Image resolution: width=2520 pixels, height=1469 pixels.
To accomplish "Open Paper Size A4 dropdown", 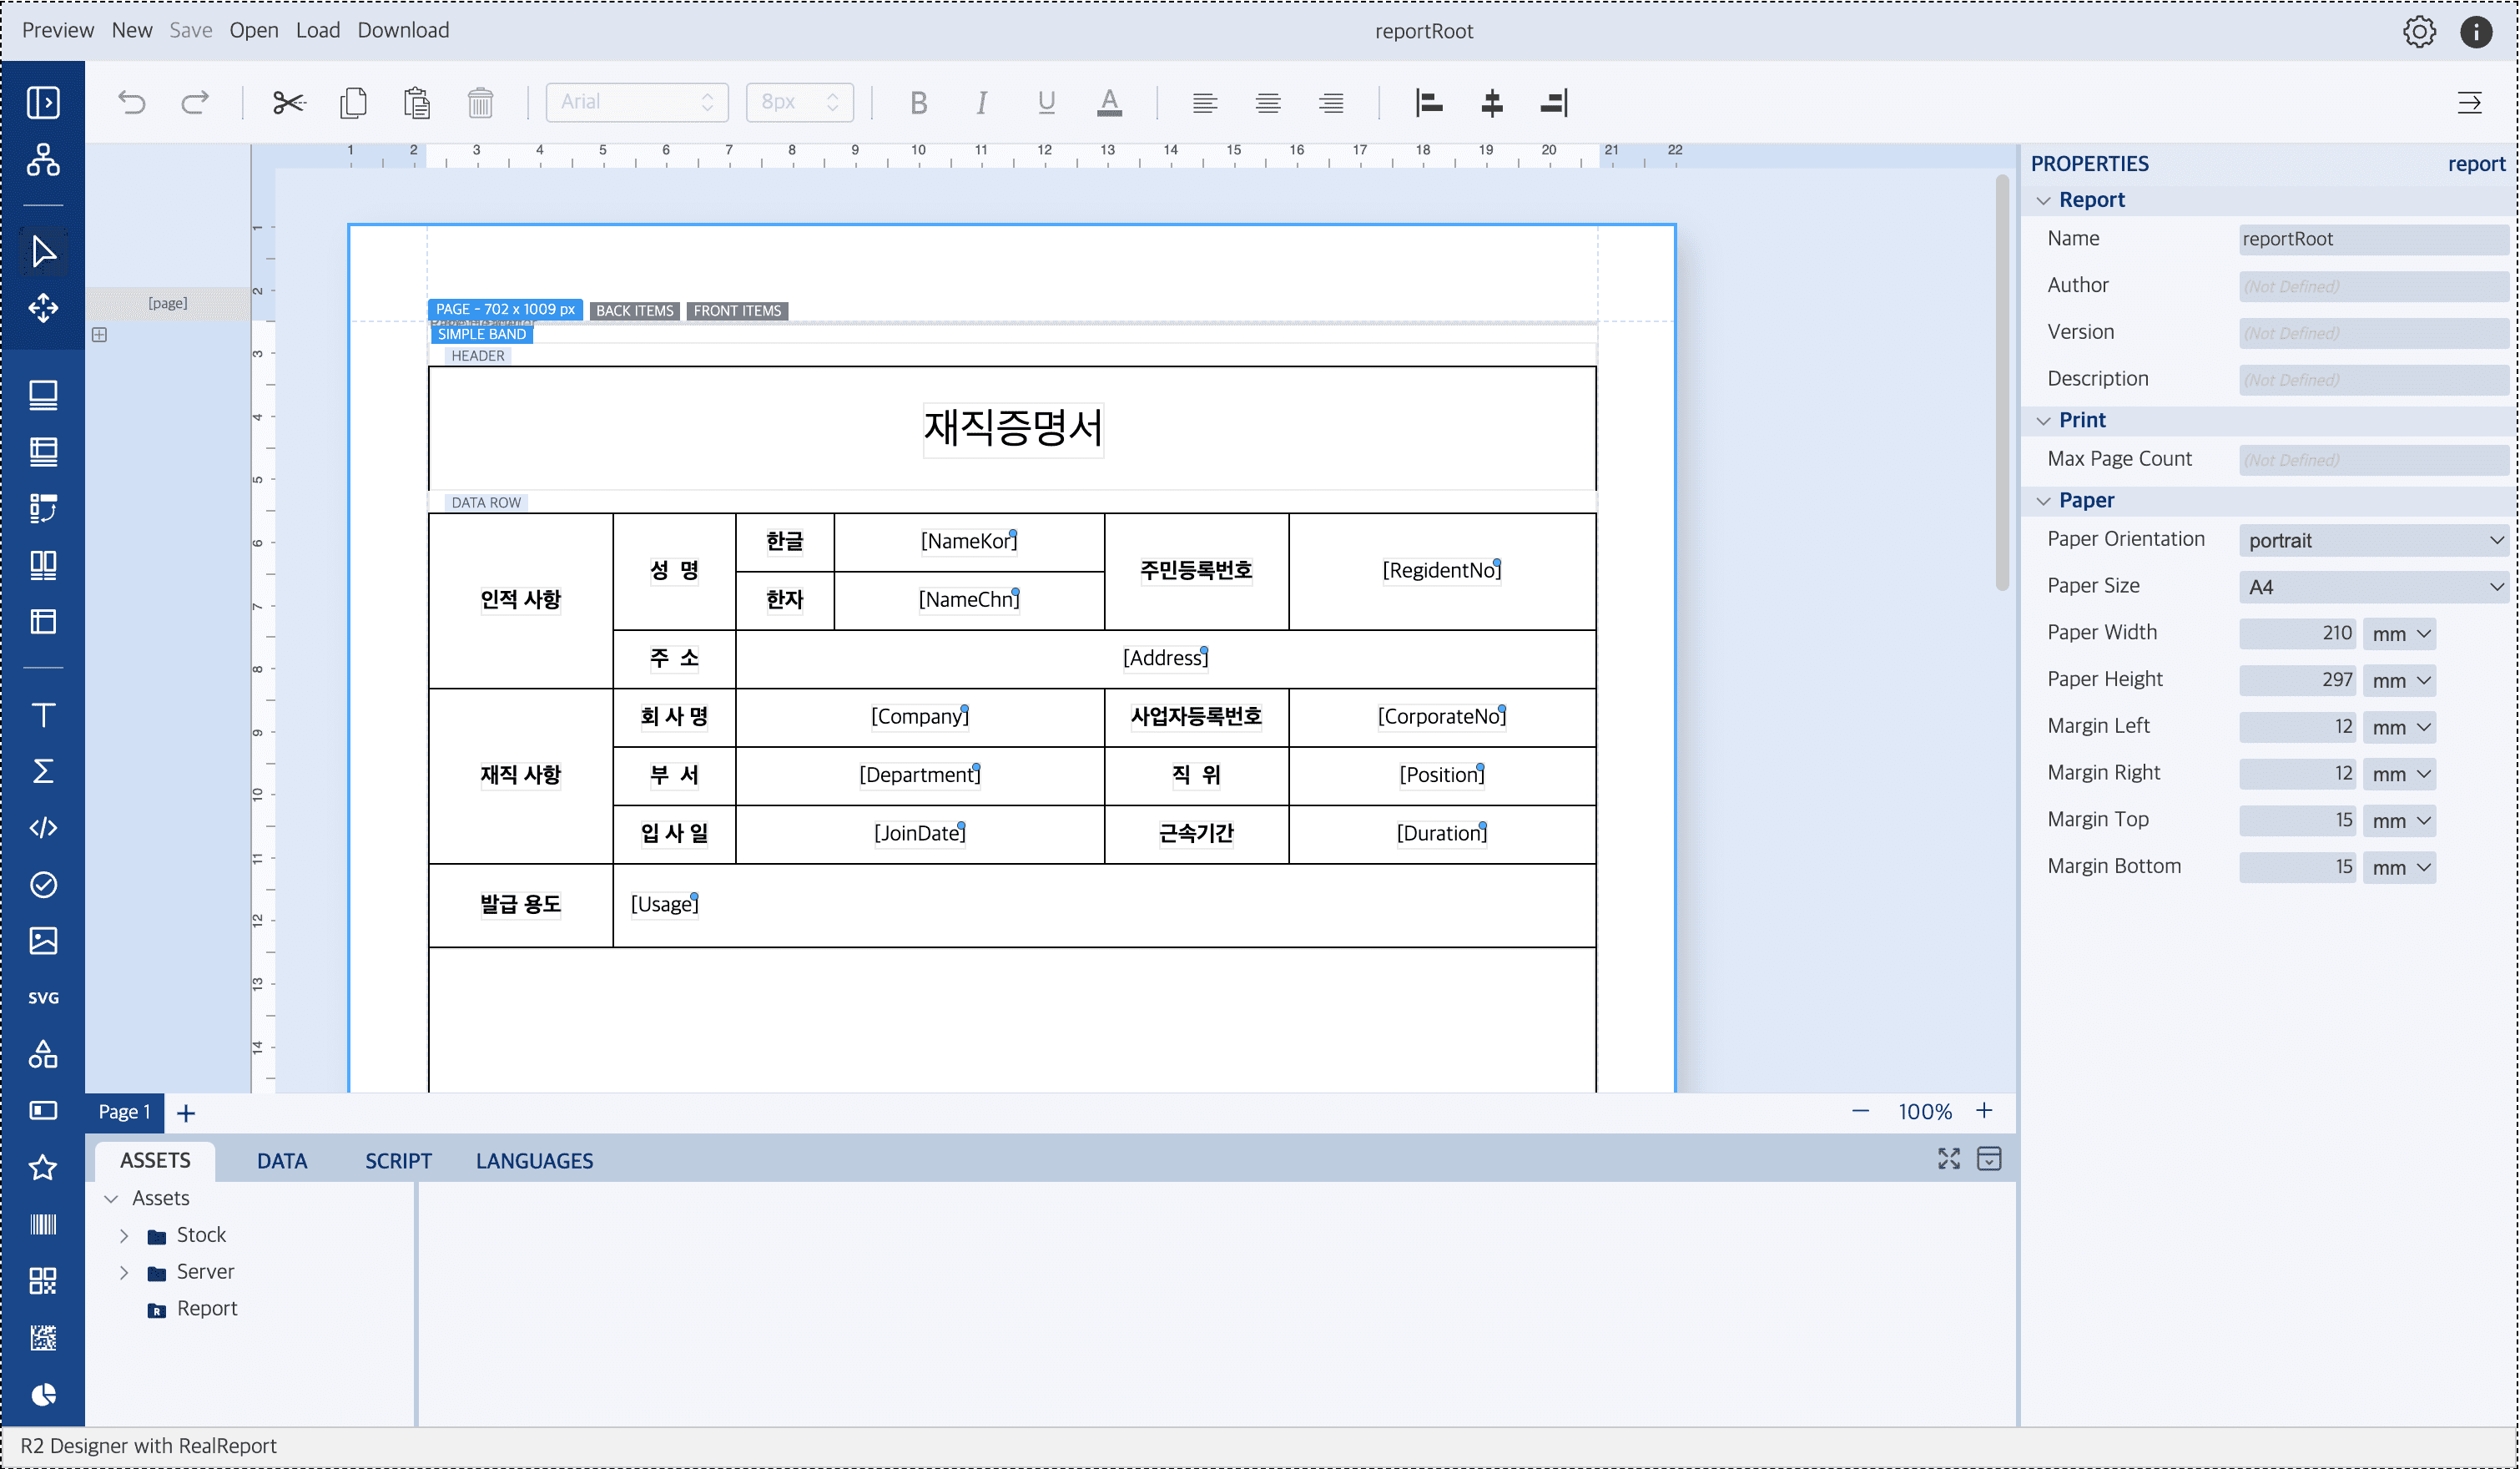I will click(x=2374, y=587).
